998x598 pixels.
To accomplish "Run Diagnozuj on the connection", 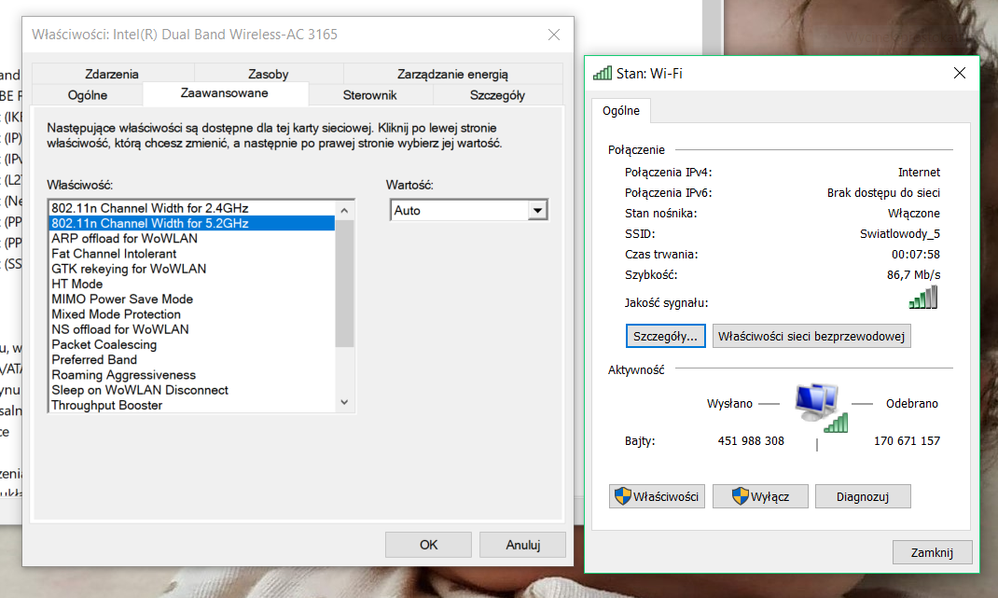I will tap(861, 496).
